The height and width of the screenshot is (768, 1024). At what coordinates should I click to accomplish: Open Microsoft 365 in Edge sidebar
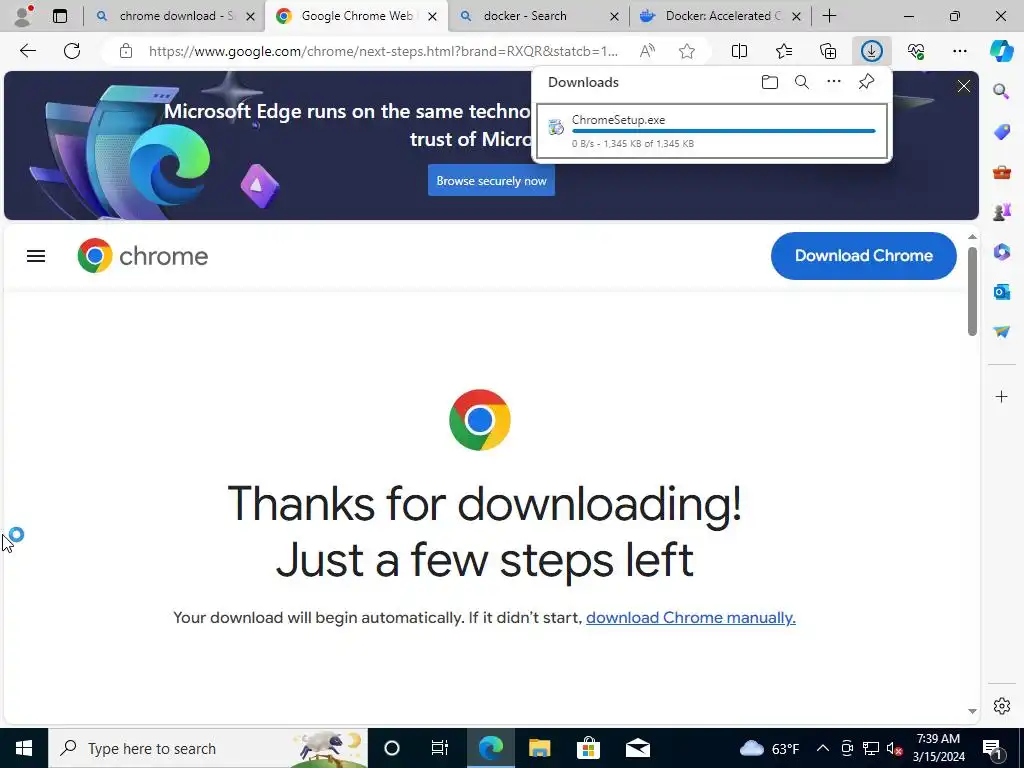[1001, 251]
